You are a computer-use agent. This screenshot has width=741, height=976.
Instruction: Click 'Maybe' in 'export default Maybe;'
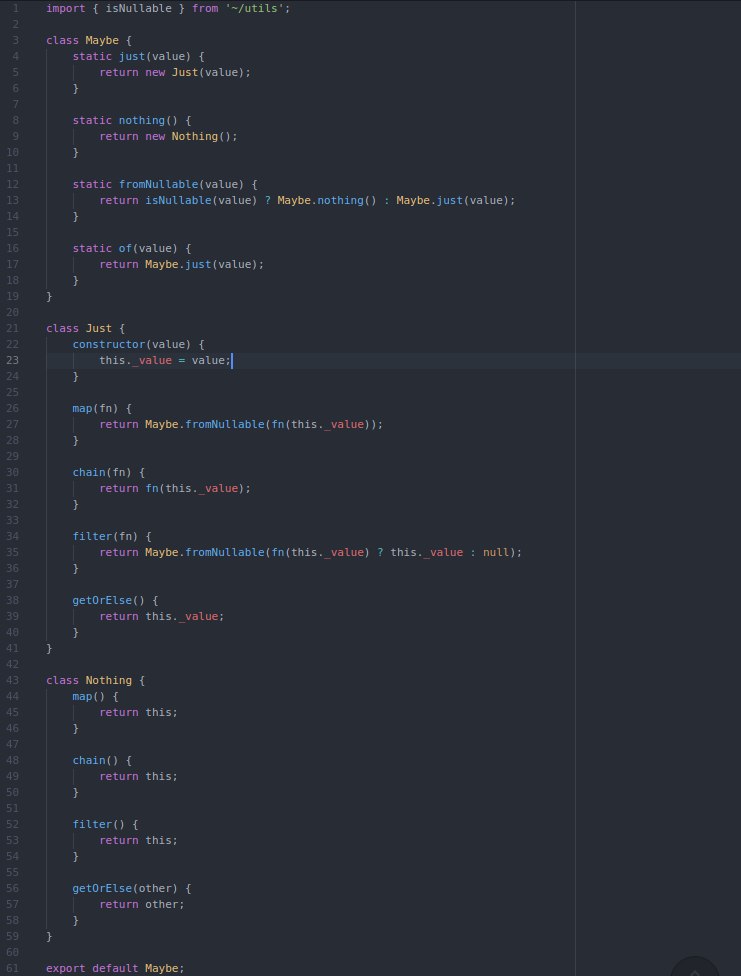point(162,969)
